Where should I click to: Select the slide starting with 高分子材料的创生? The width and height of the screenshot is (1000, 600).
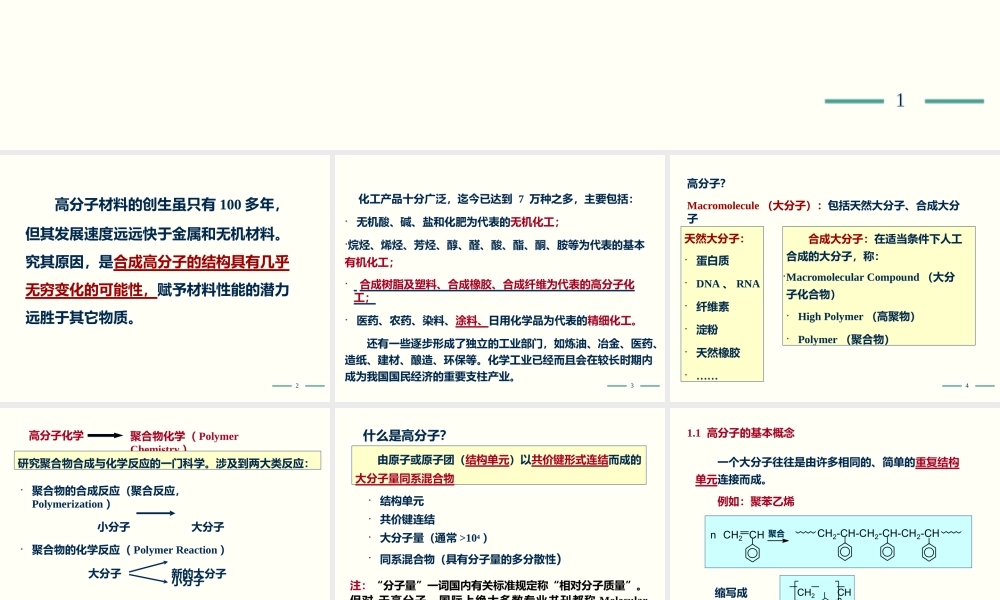tap(165, 278)
